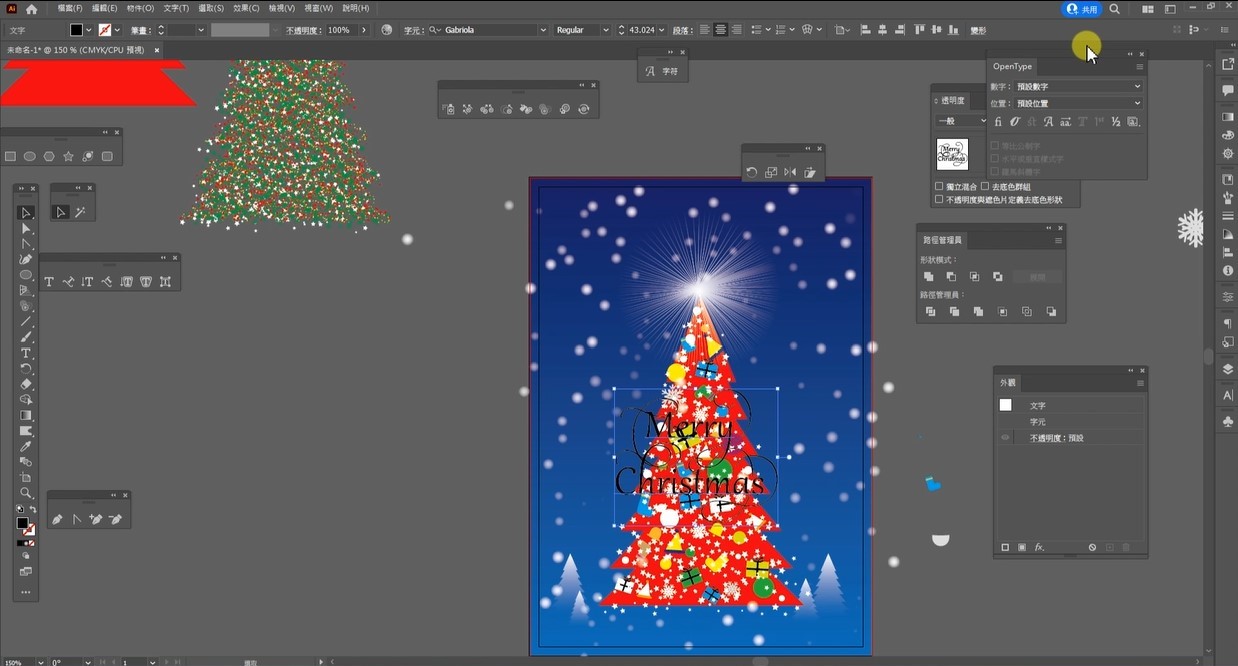Click the black fill color swatch in control bar
The width and height of the screenshot is (1238, 666).
click(x=76, y=30)
